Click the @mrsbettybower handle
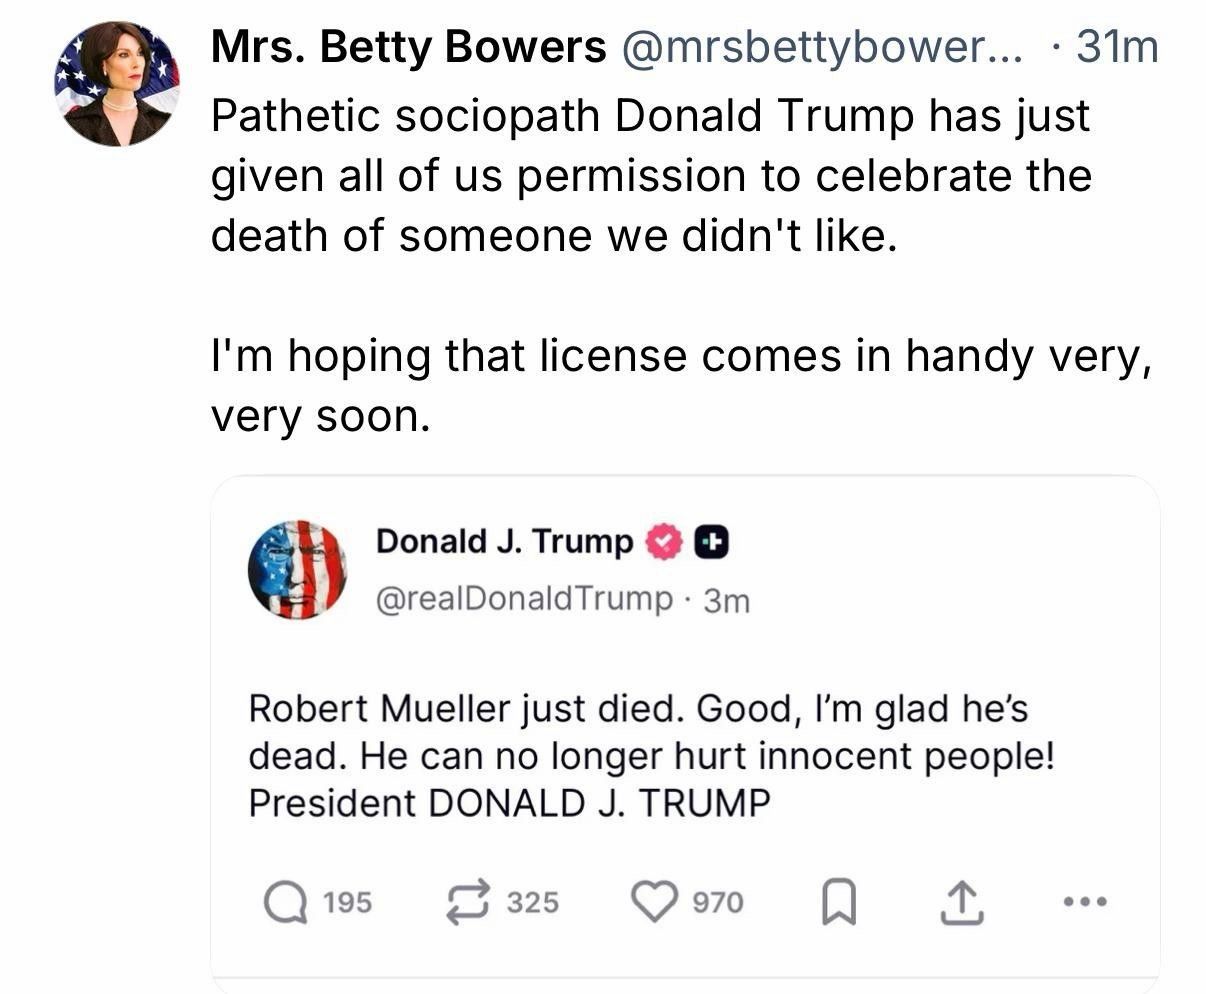Viewport: 1206px width, 994px height. point(822,47)
